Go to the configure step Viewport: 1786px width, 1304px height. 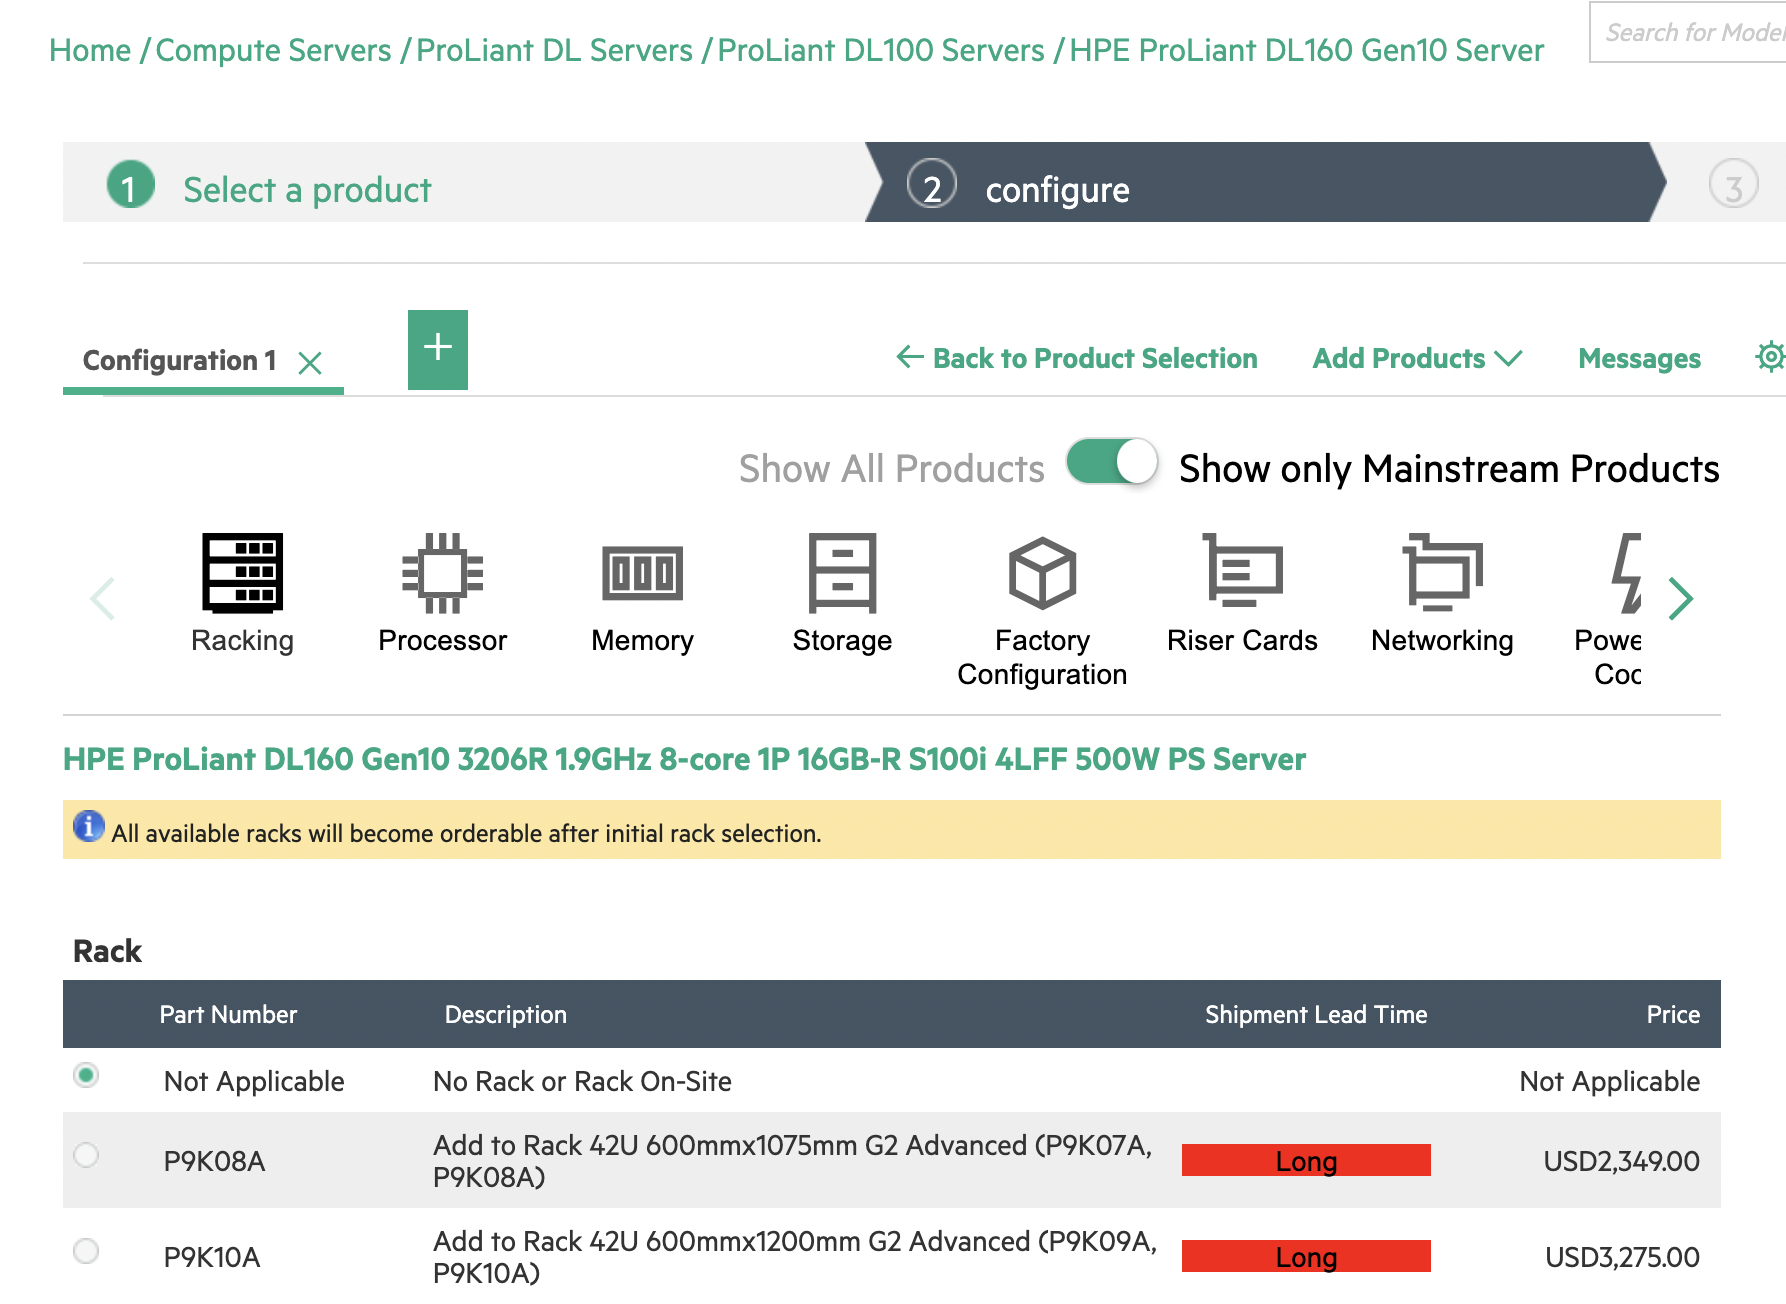coord(1058,190)
